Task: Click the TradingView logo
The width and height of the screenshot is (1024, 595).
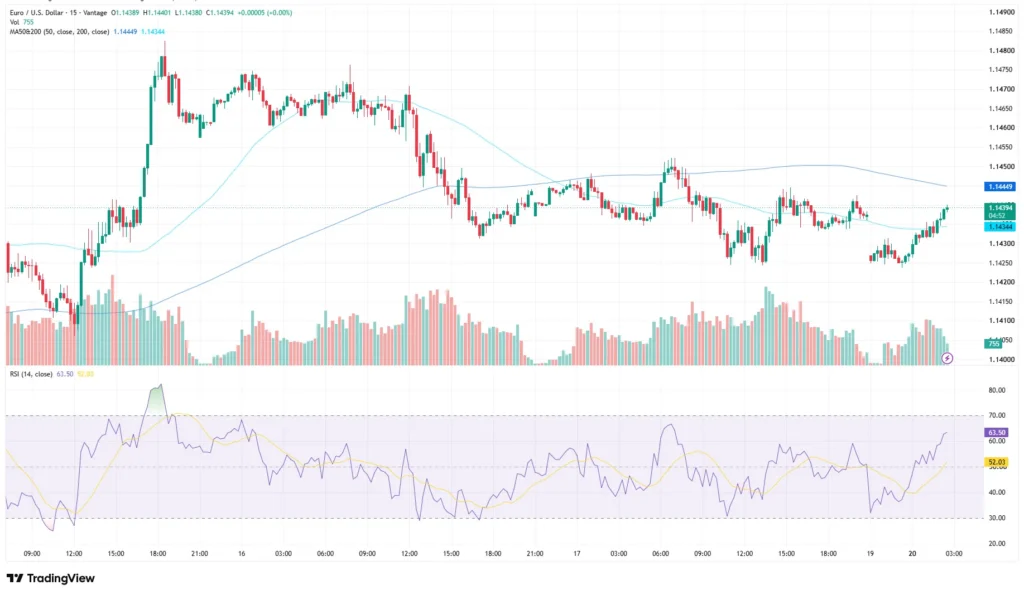Action: coord(51,578)
